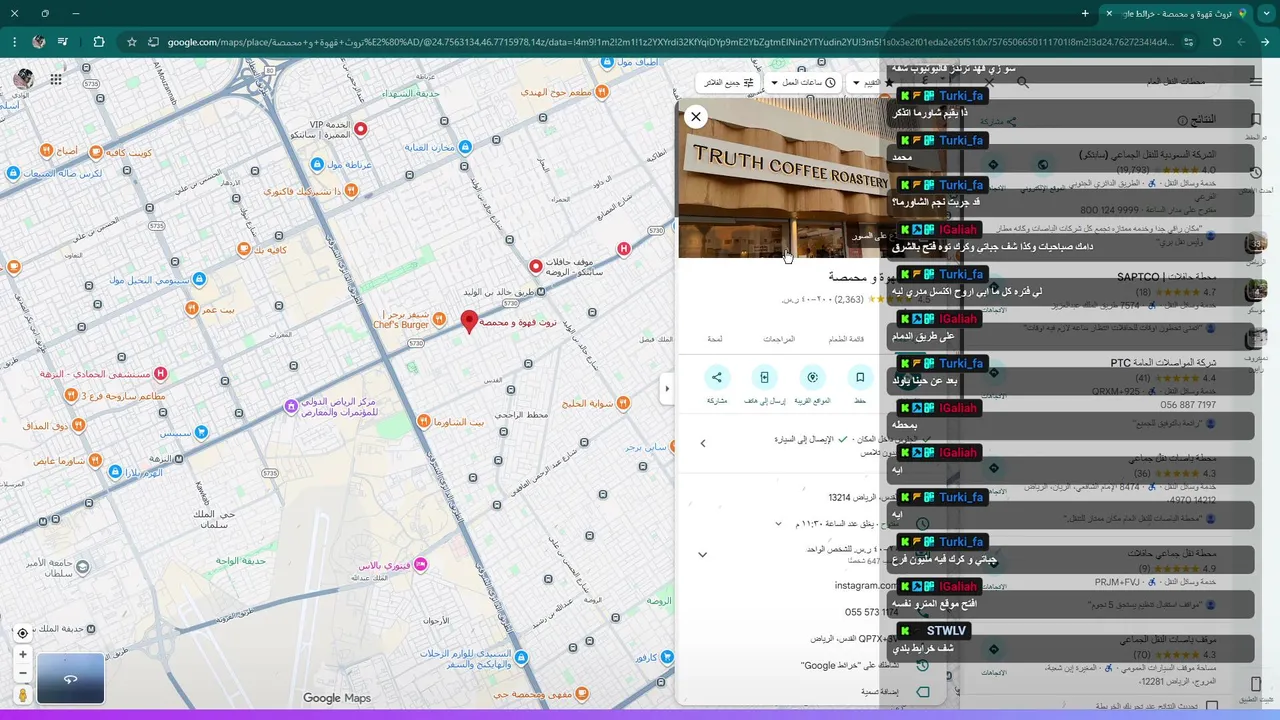Expand the service options chevron row

point(703,443)
